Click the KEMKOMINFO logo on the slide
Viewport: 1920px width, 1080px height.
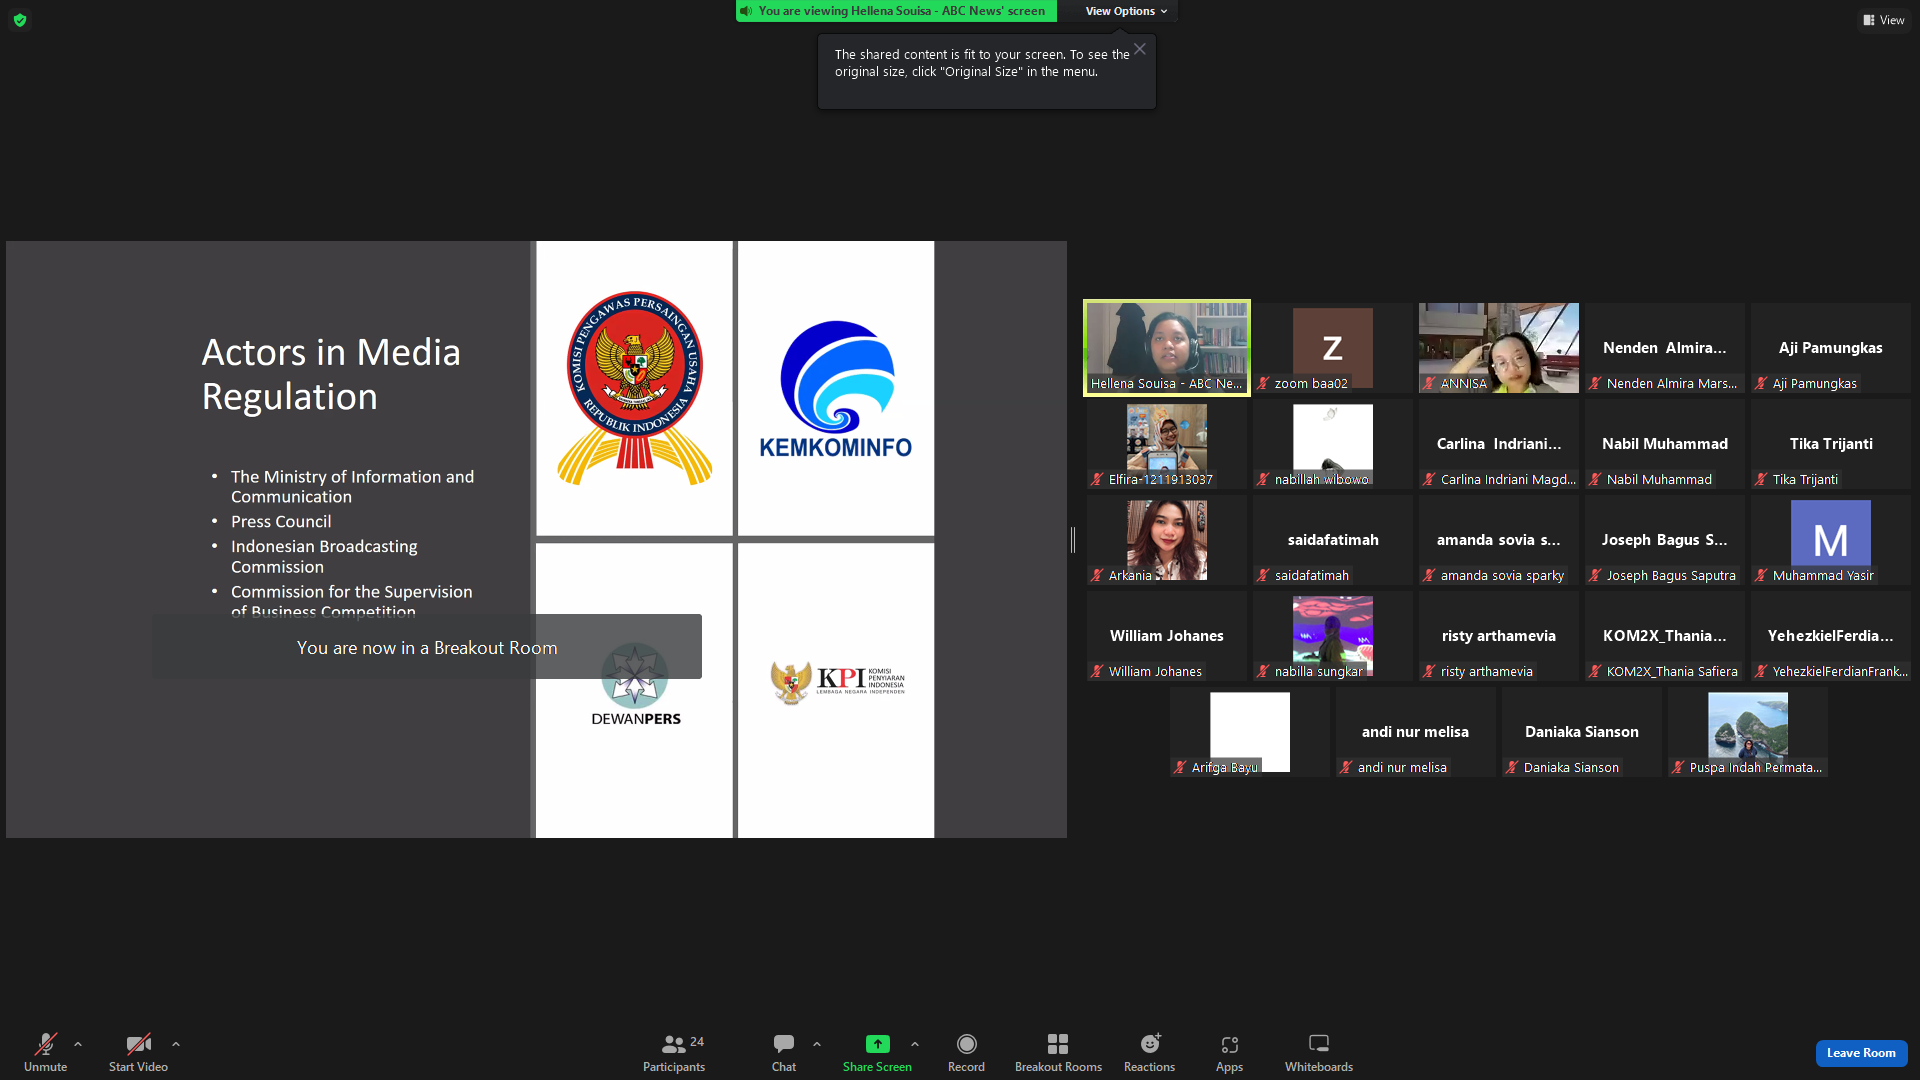coord(836,389)
